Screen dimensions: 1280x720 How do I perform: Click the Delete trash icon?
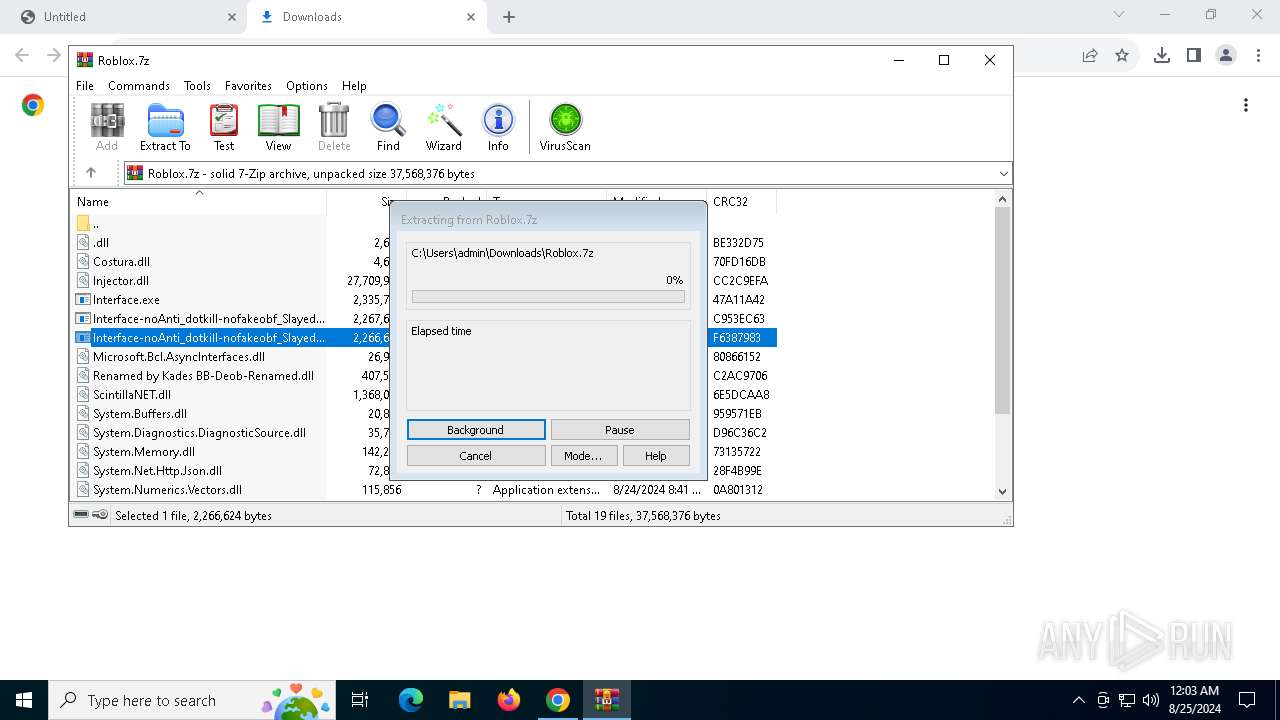[334, 127]
